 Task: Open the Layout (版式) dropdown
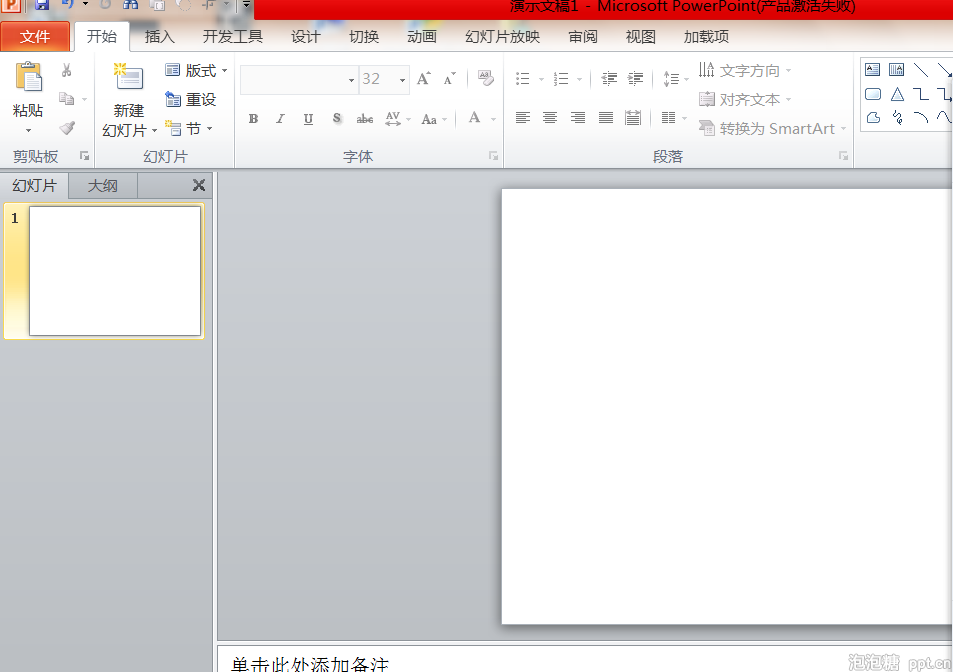pyautogui.click(x=197, y=70)
